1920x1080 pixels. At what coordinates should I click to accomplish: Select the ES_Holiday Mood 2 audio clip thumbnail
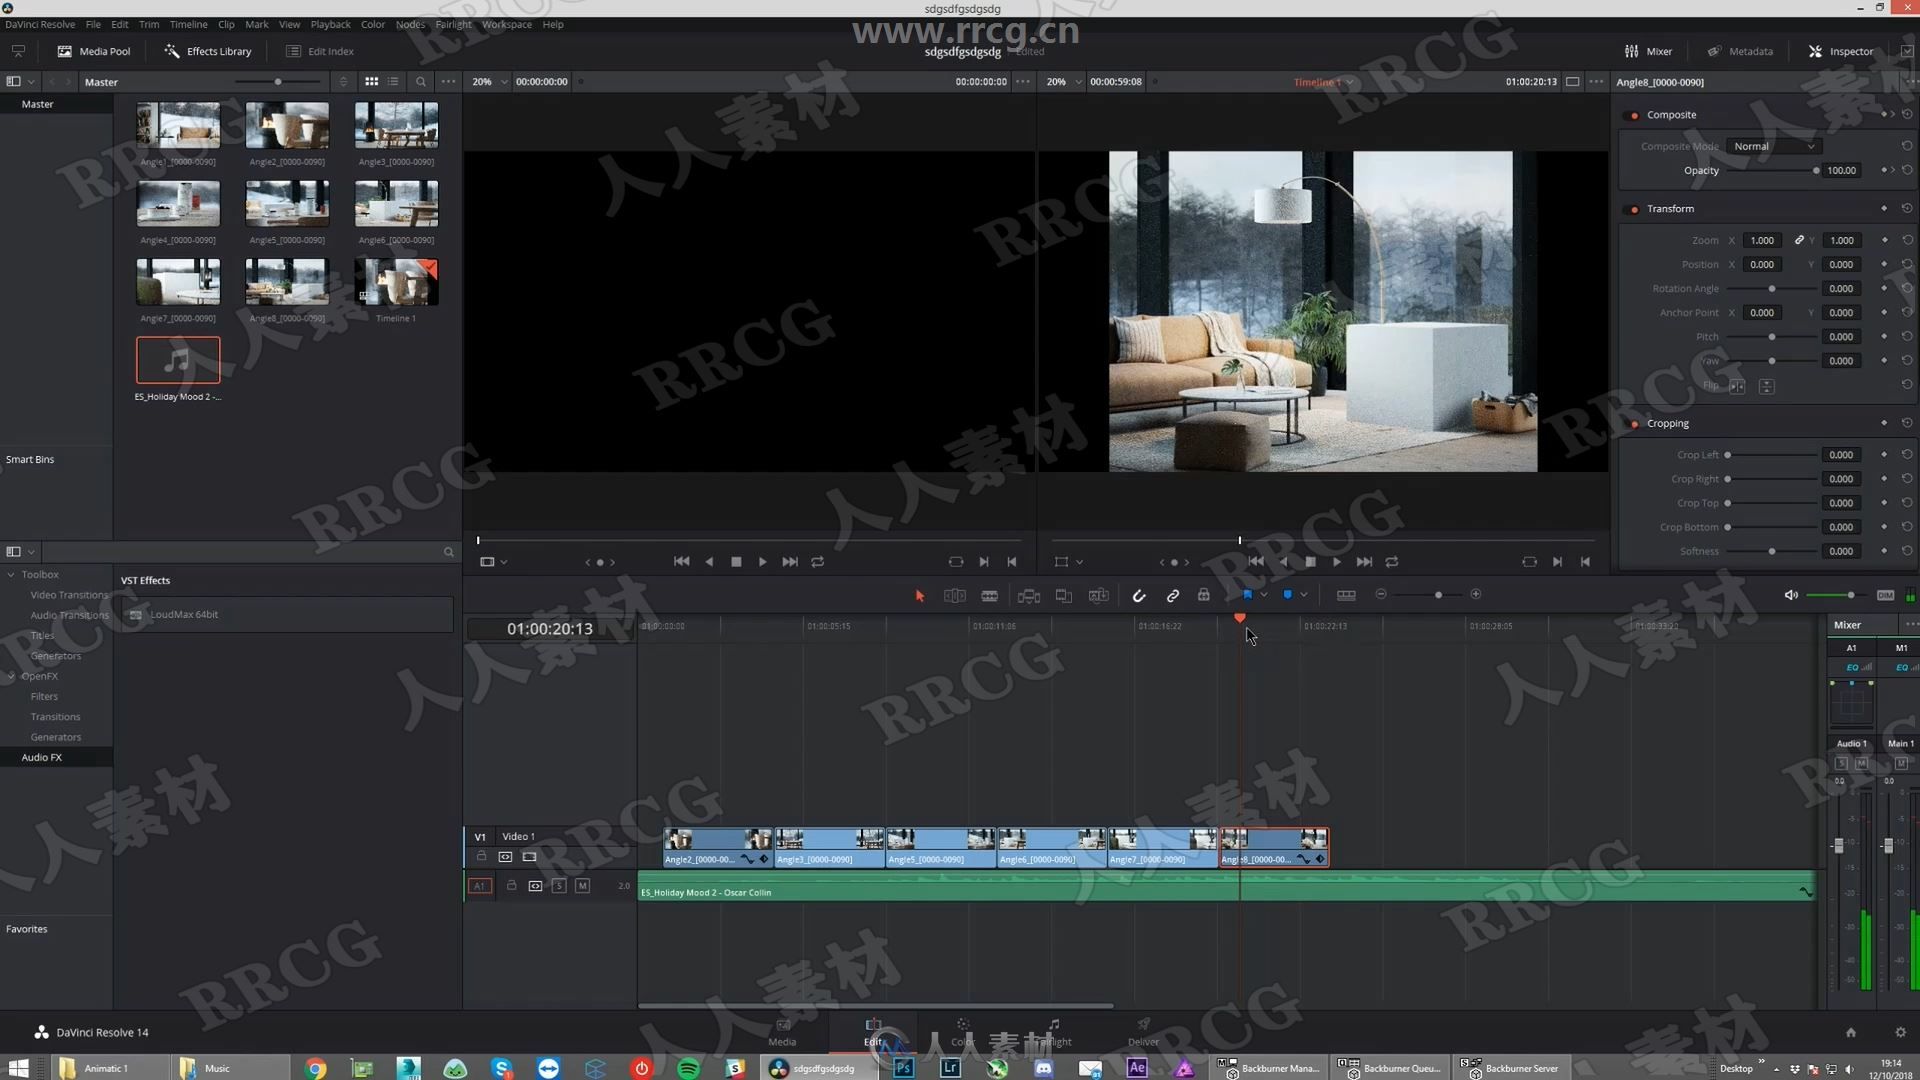pos(178,360)
